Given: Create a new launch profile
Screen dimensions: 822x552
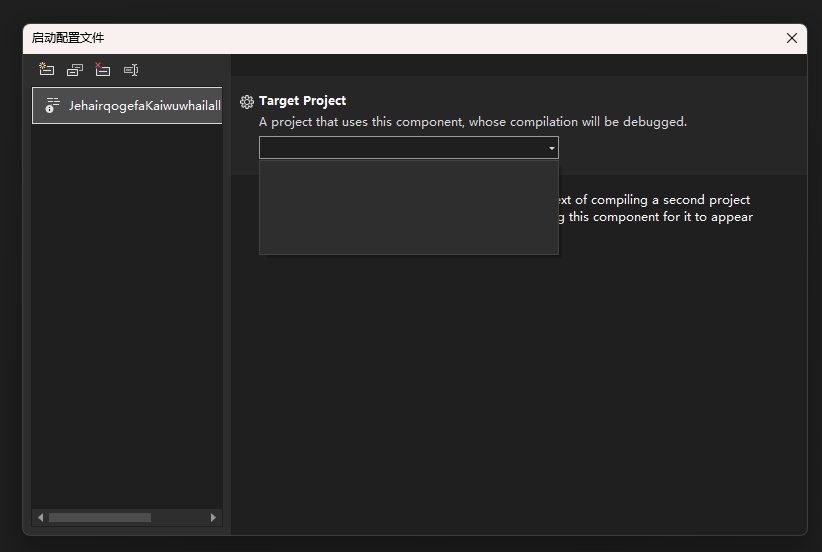Looking at the screenshot, I should click(46, 69).
